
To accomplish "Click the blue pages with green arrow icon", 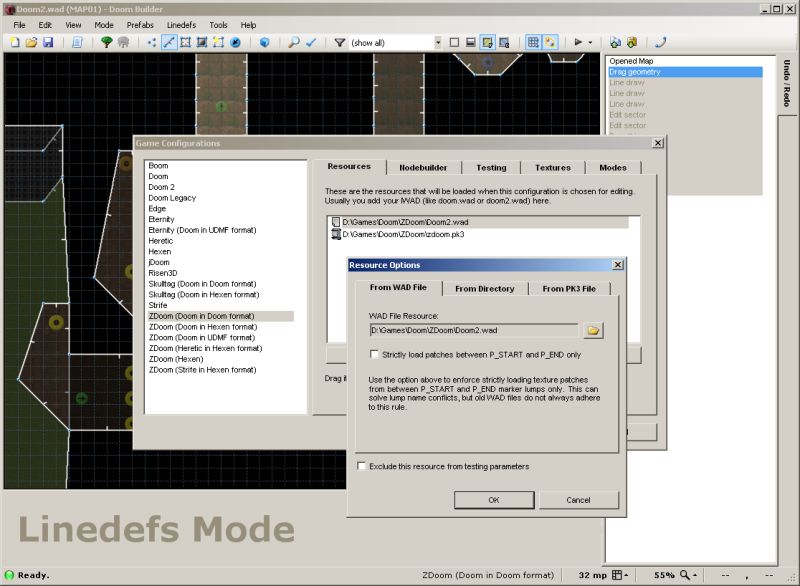I will point(615,43).
